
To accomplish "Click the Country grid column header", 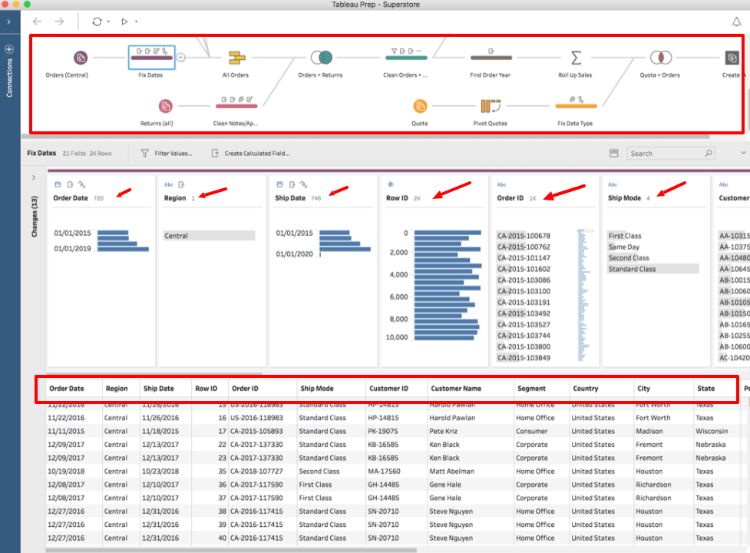I will click(x=585, y=388).
